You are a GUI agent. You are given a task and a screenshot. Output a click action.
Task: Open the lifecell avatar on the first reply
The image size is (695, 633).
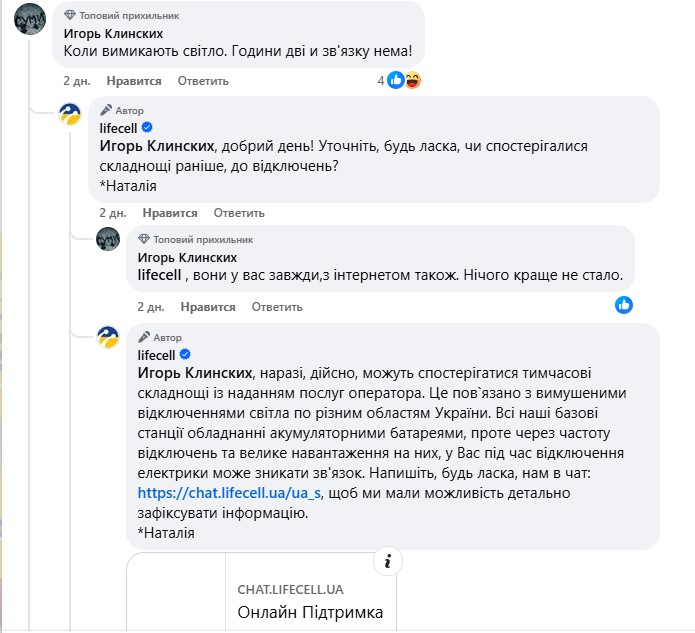click(x=71, y=115)
